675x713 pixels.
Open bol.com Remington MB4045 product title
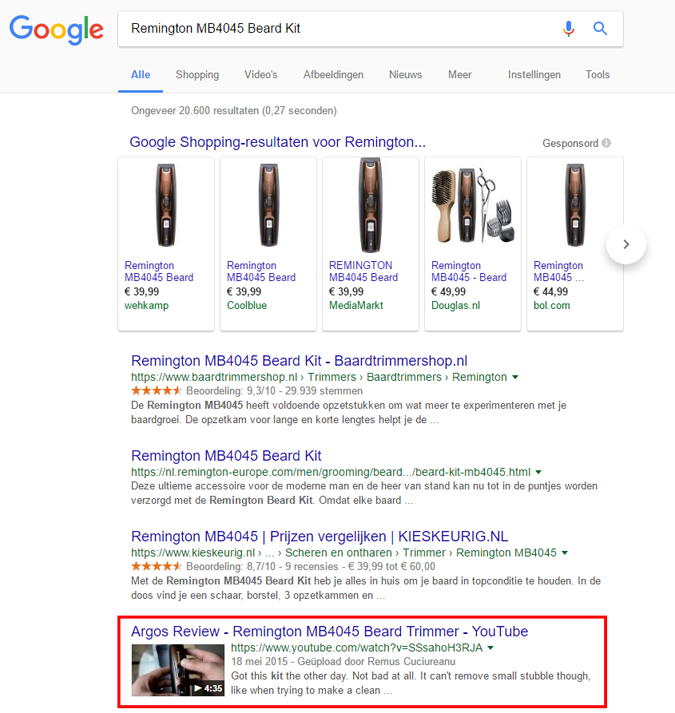coord(559,271)
